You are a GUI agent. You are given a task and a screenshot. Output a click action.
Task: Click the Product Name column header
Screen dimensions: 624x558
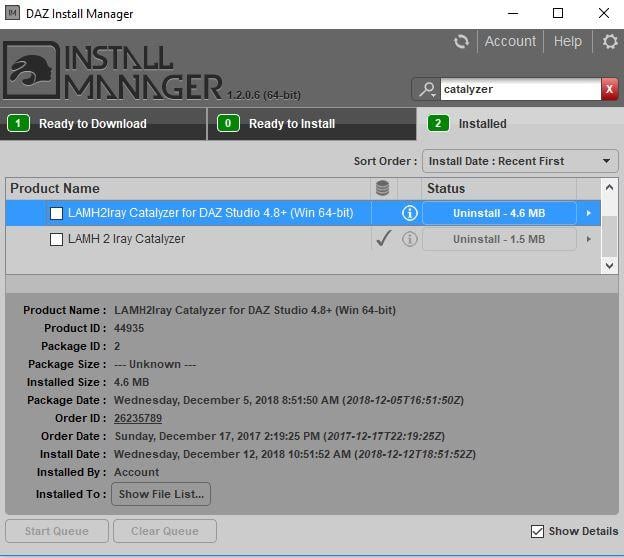coord(188,188)
